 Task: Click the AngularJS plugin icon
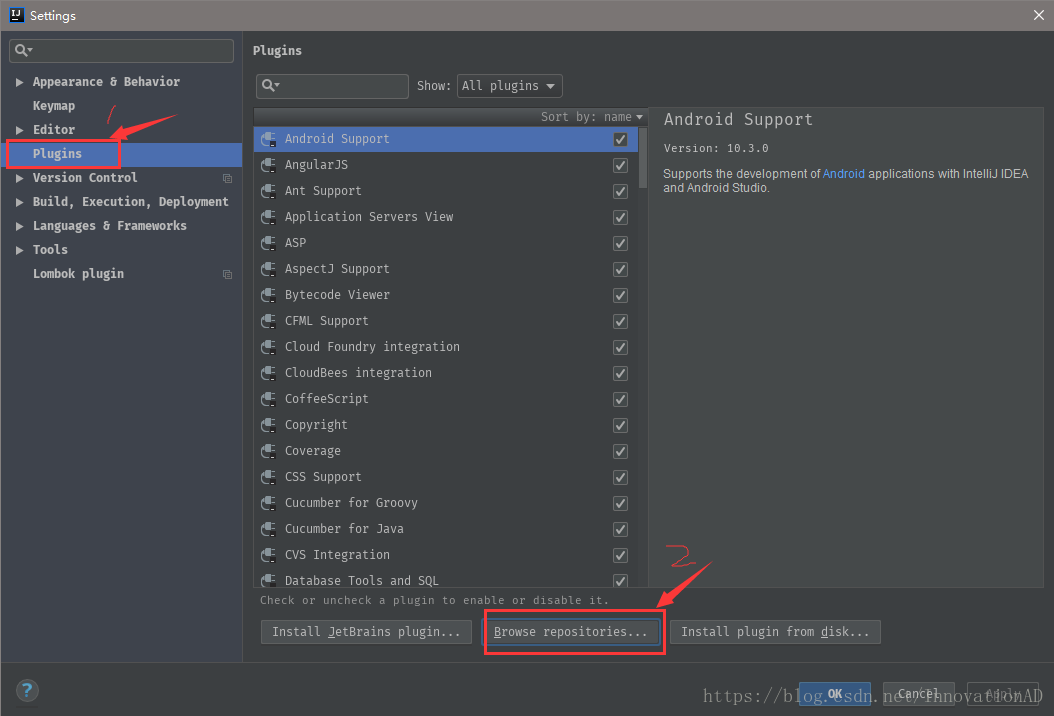(x=268, y=165)
